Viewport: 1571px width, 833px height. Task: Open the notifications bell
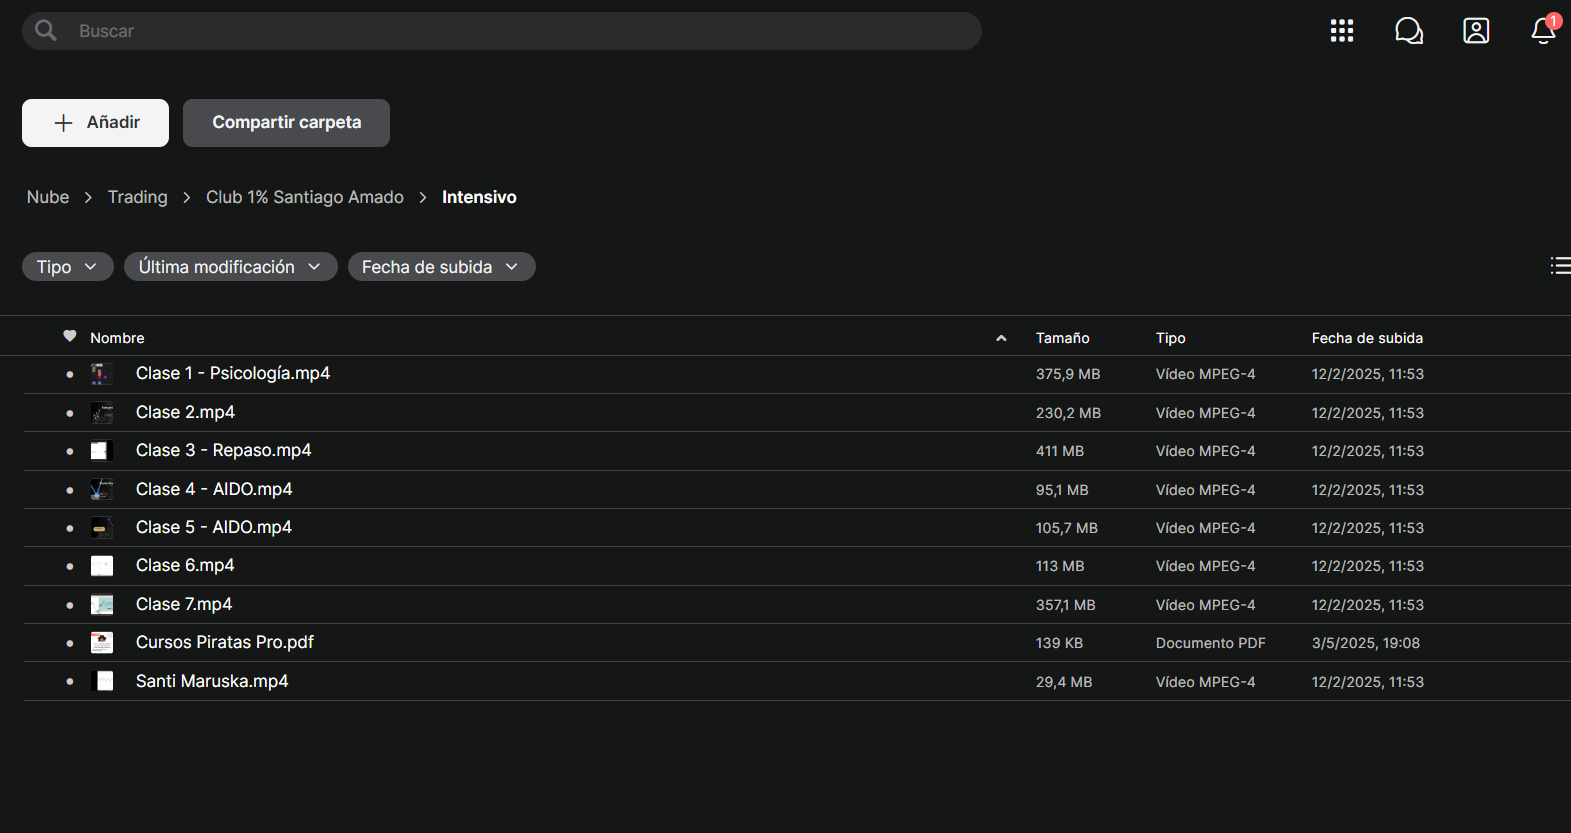[1543, 31]
